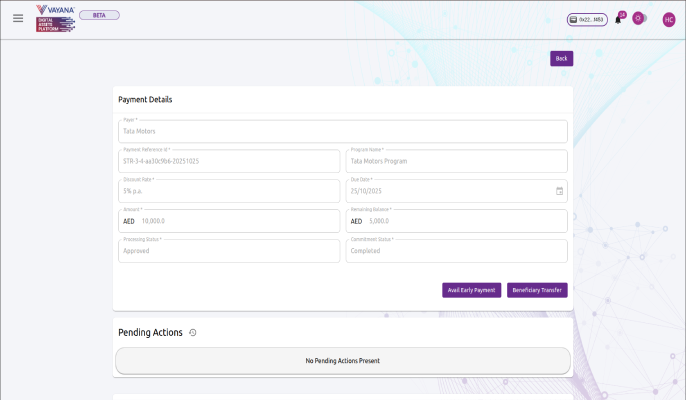Screen dimensions: 686x400
Task: Open the Due Date calendar picker
Action: coord(559,191)
